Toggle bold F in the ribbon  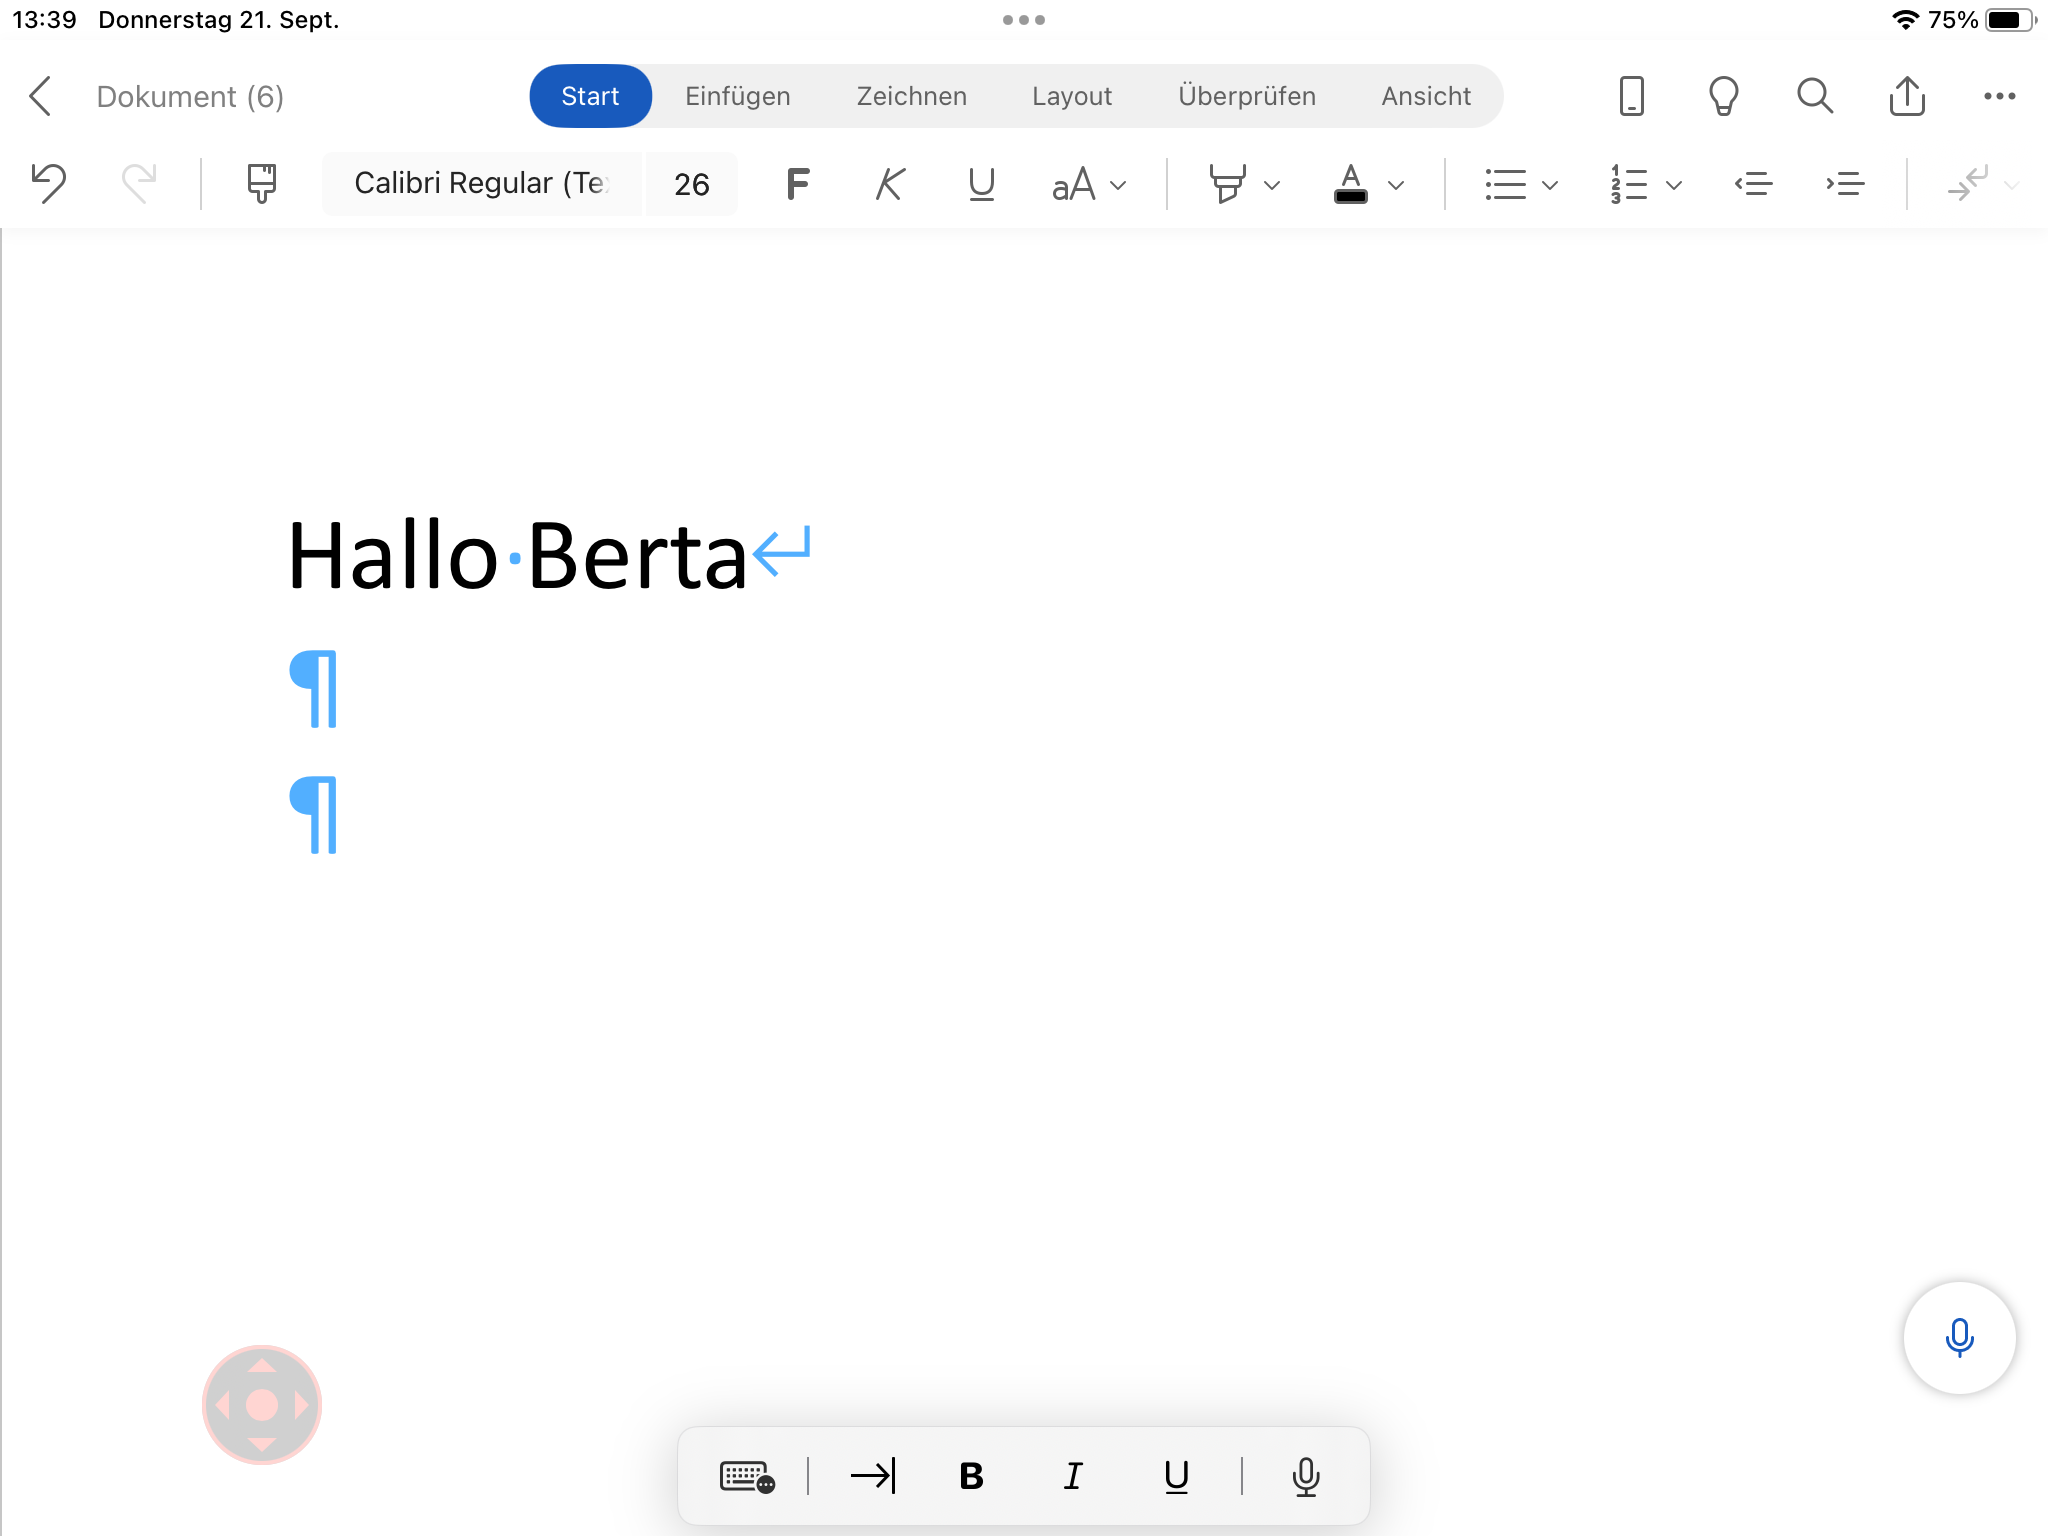(x=797, y=184)
